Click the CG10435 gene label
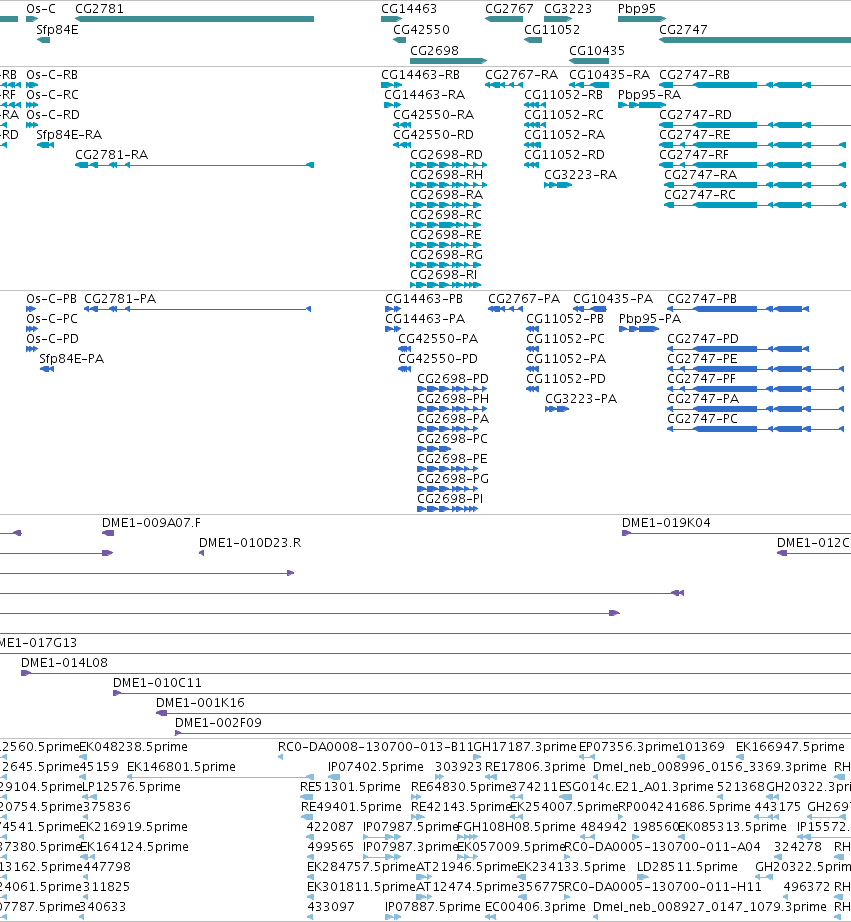 pyautogui.click(x=597, y=51)
